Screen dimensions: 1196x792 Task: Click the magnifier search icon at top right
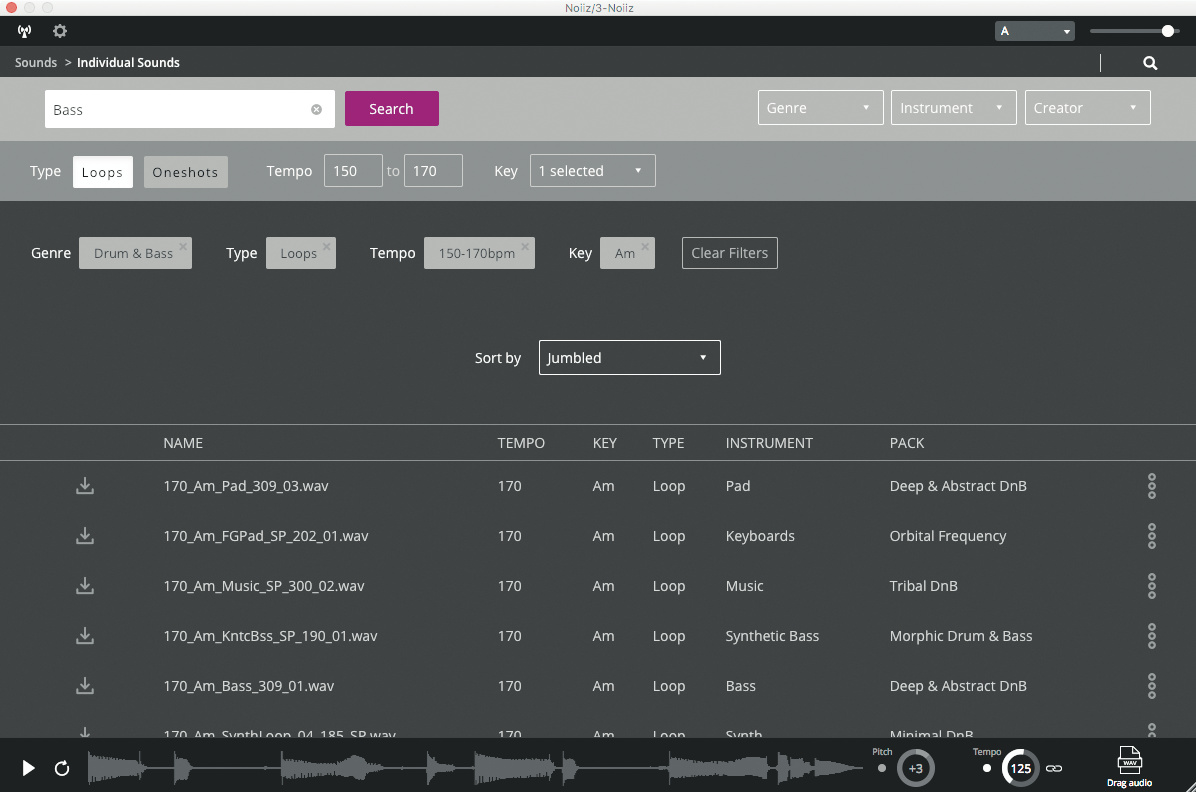pyautogui.click(x=1150, y=63)
